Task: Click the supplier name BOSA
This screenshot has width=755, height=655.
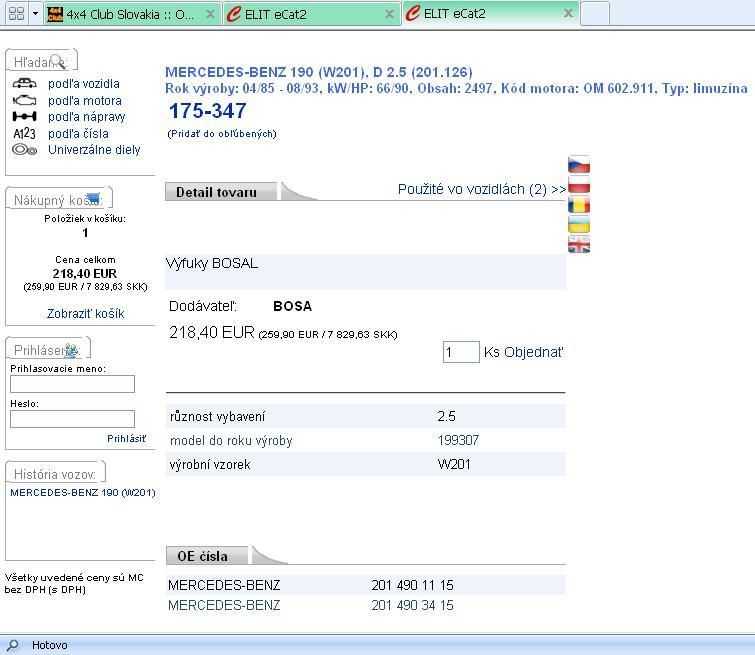Action: [x=292, y=306]
